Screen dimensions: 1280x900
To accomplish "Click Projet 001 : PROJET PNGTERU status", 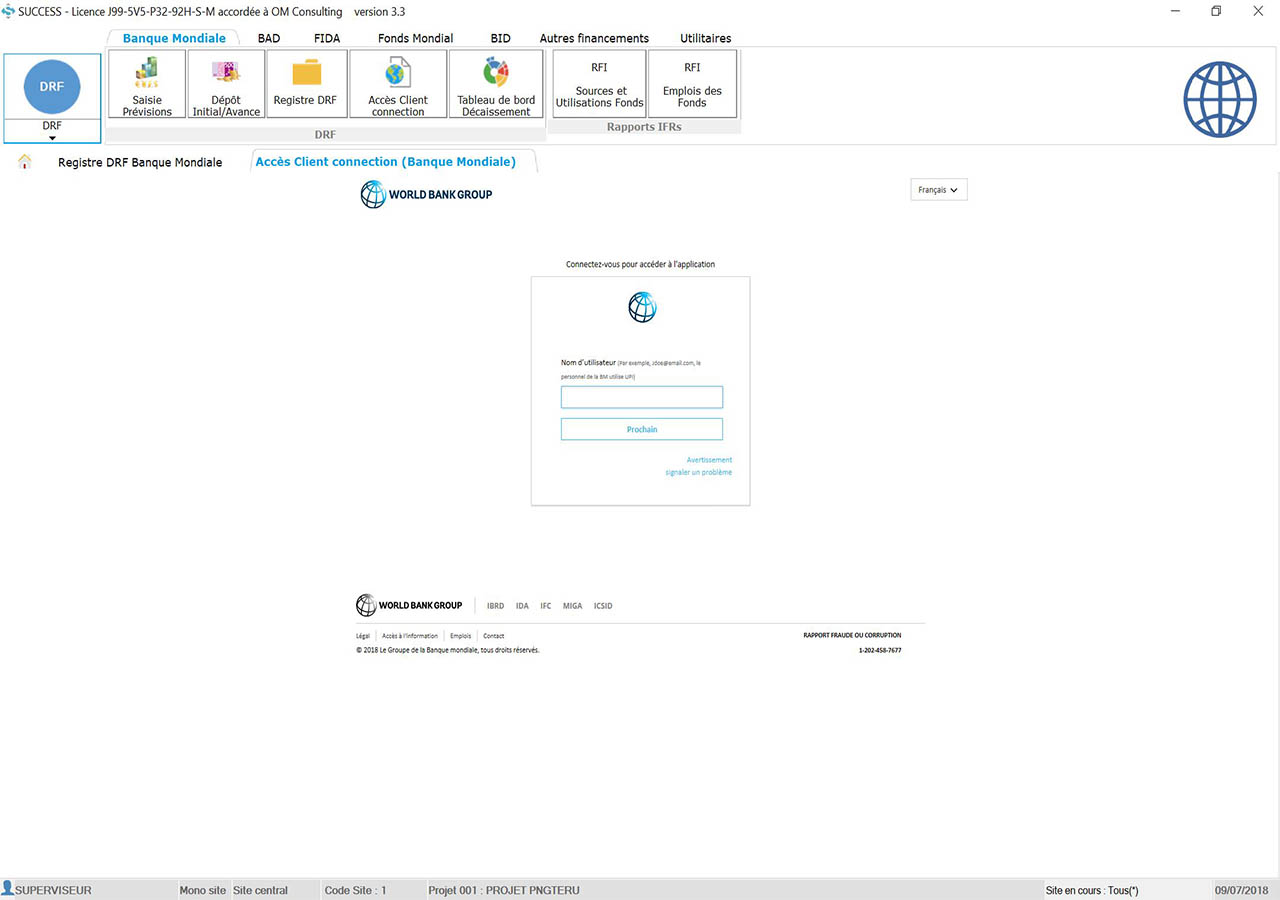I will pyautogui.click(x=504, y=890).
